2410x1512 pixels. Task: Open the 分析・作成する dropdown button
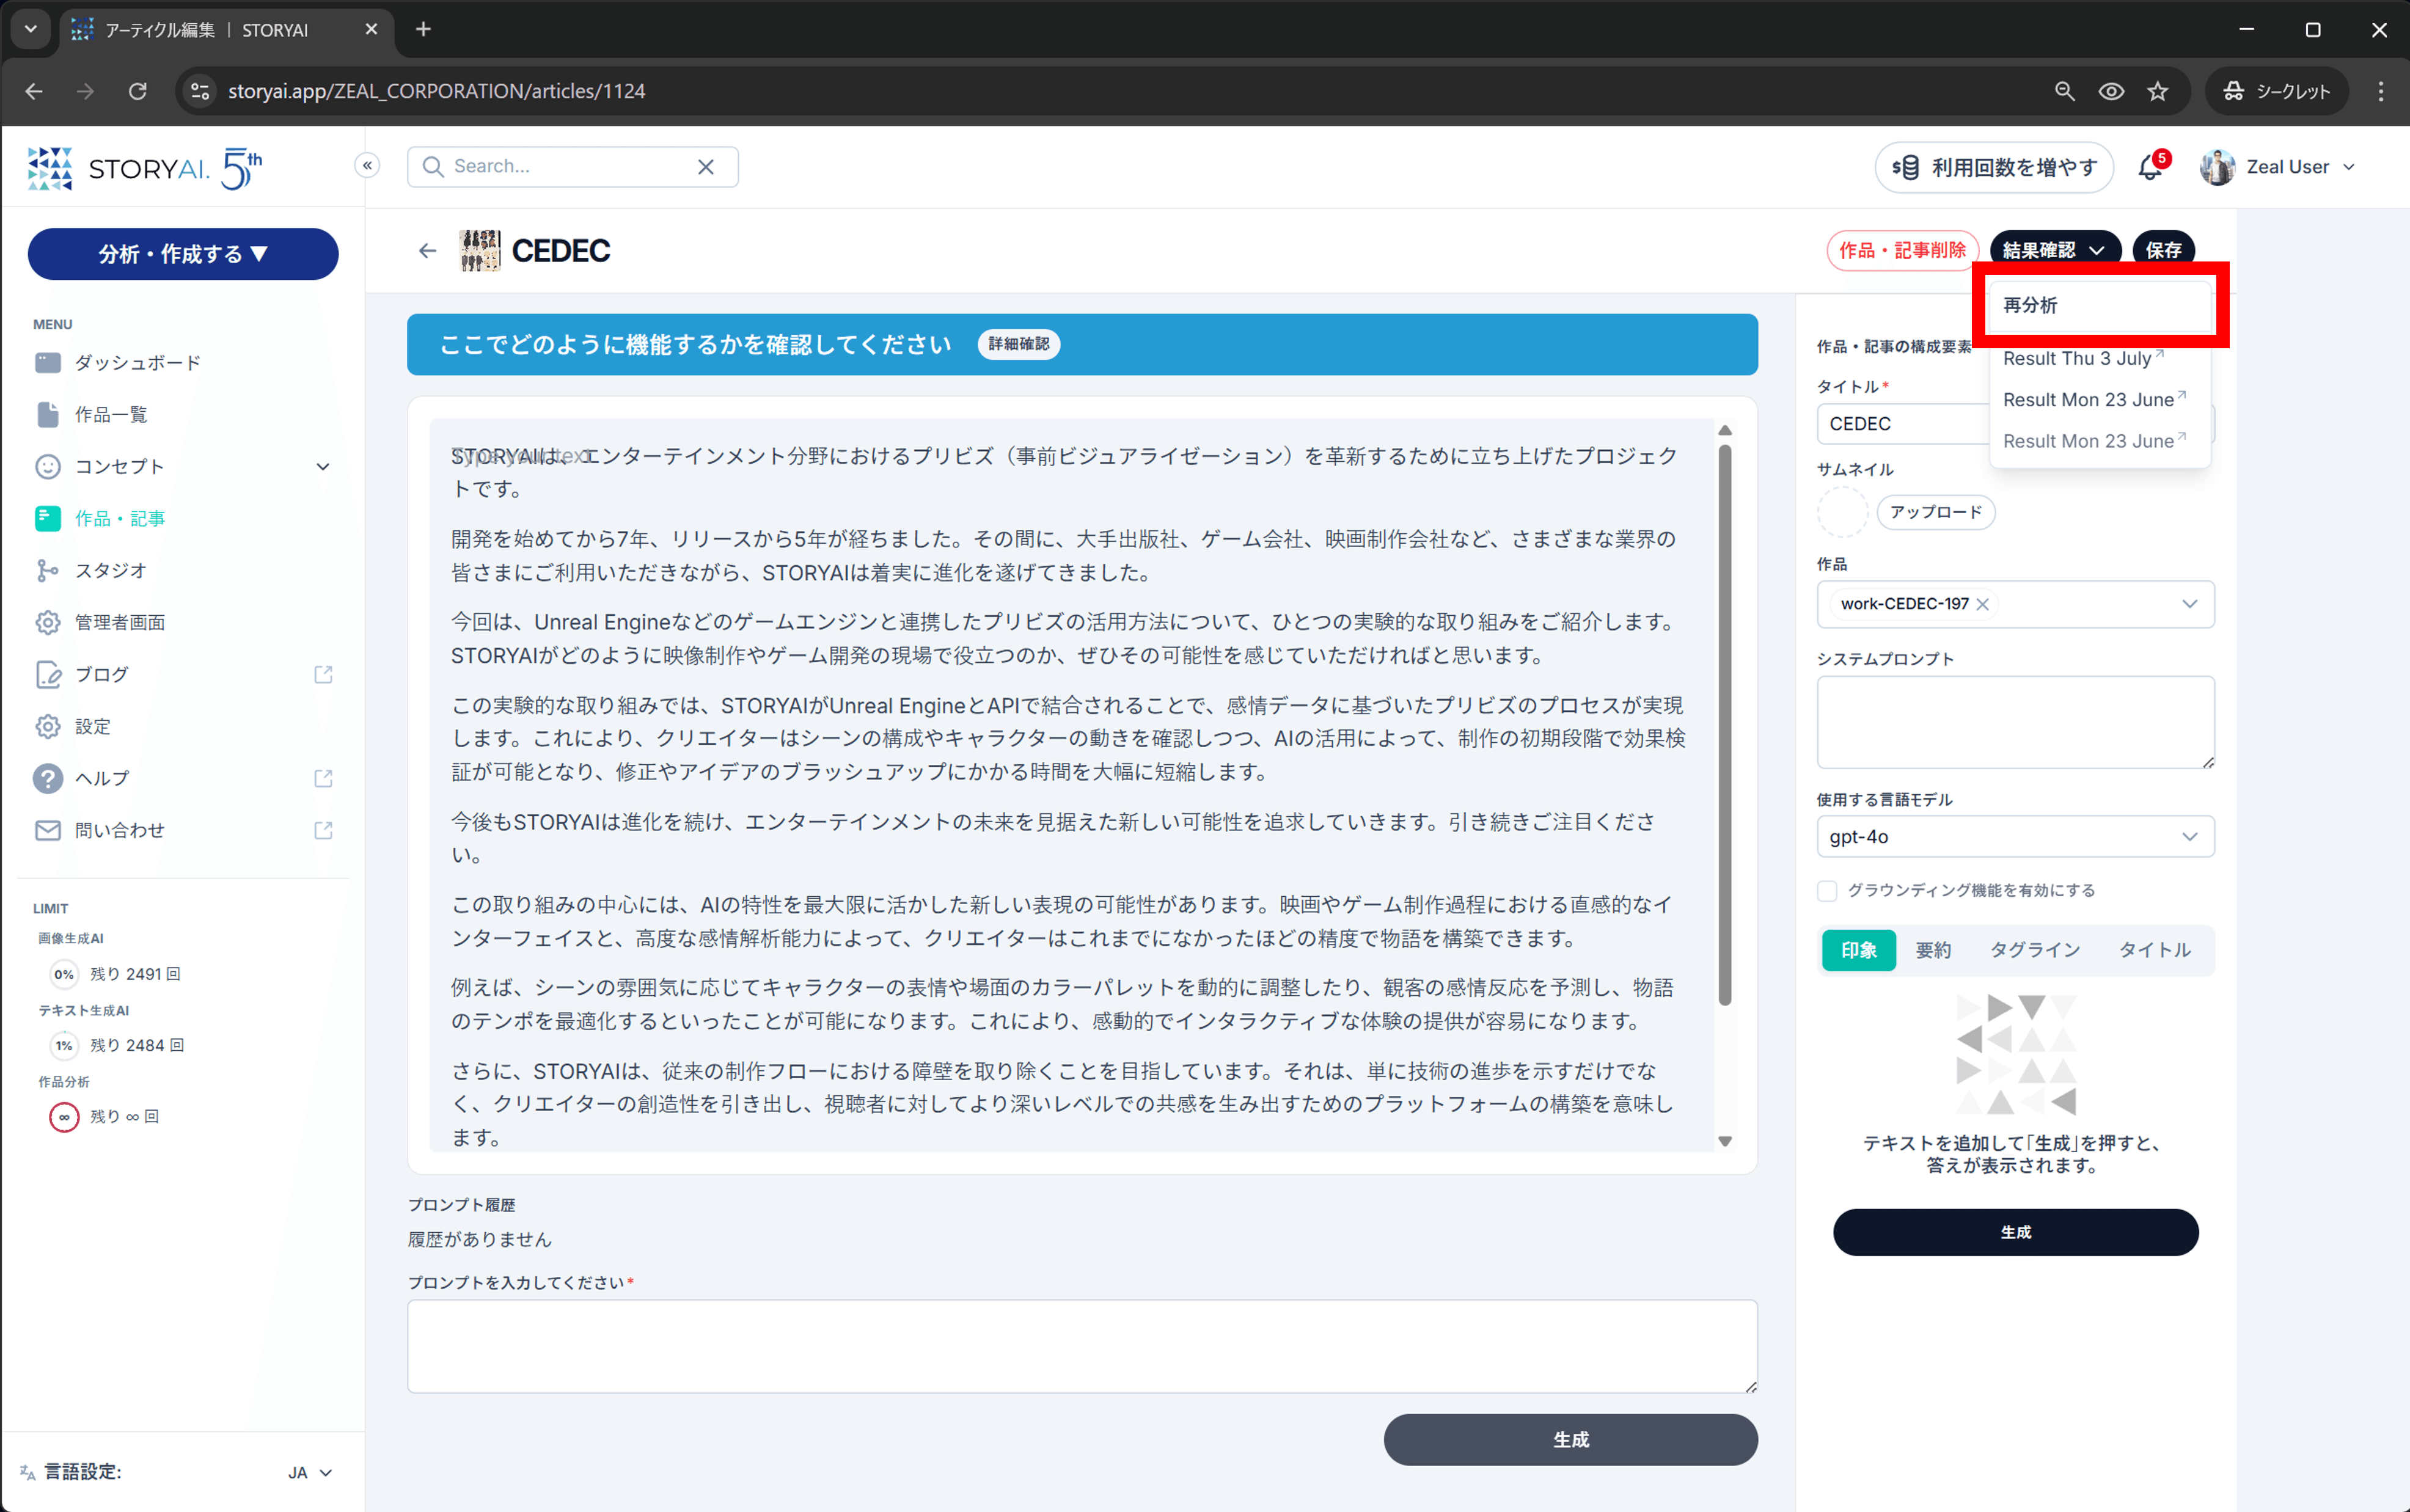coord(183,254)
